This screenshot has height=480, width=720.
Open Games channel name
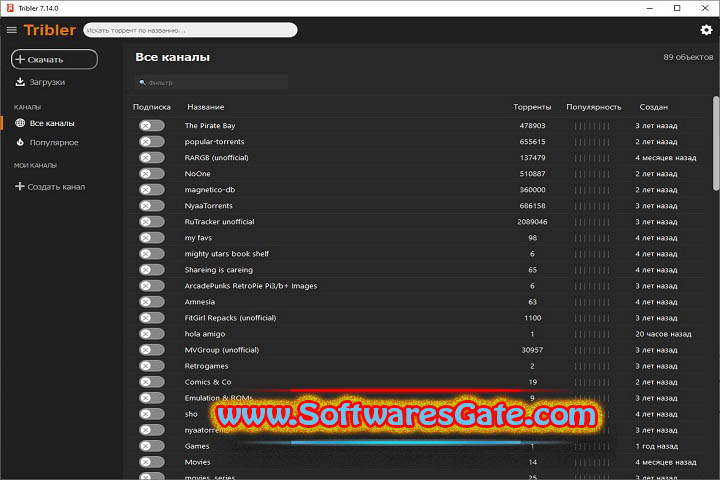pos(197,446)
